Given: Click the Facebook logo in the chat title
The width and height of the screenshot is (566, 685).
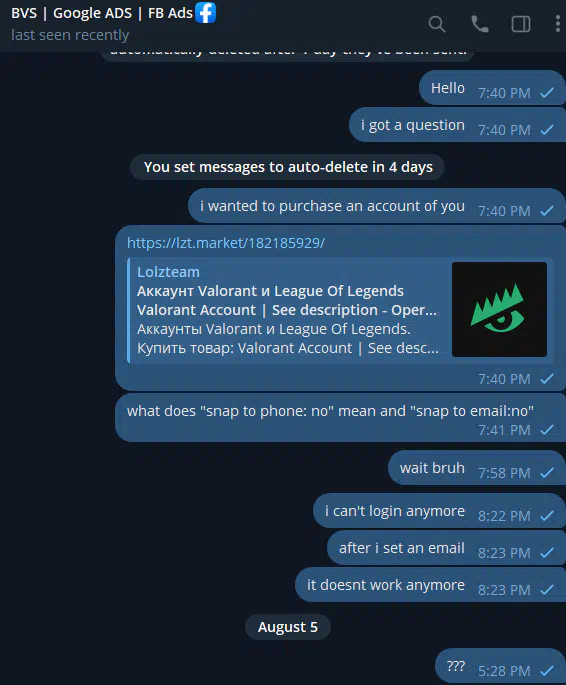Looking at the screenshot, I should 205,12.
